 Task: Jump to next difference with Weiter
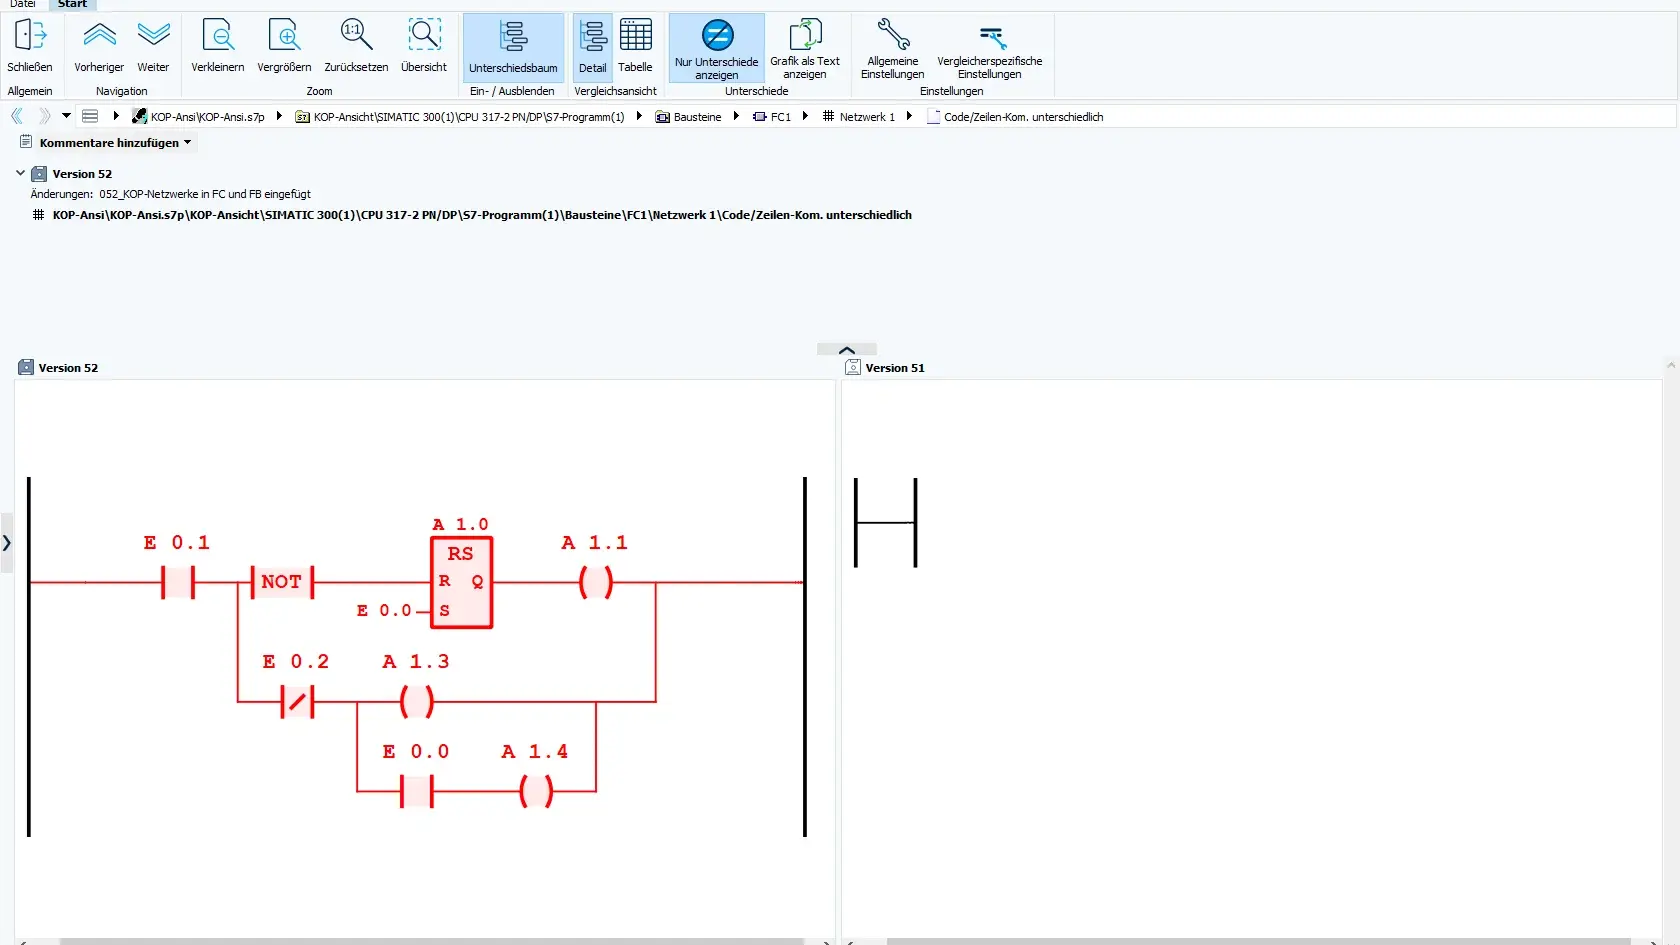153,46
